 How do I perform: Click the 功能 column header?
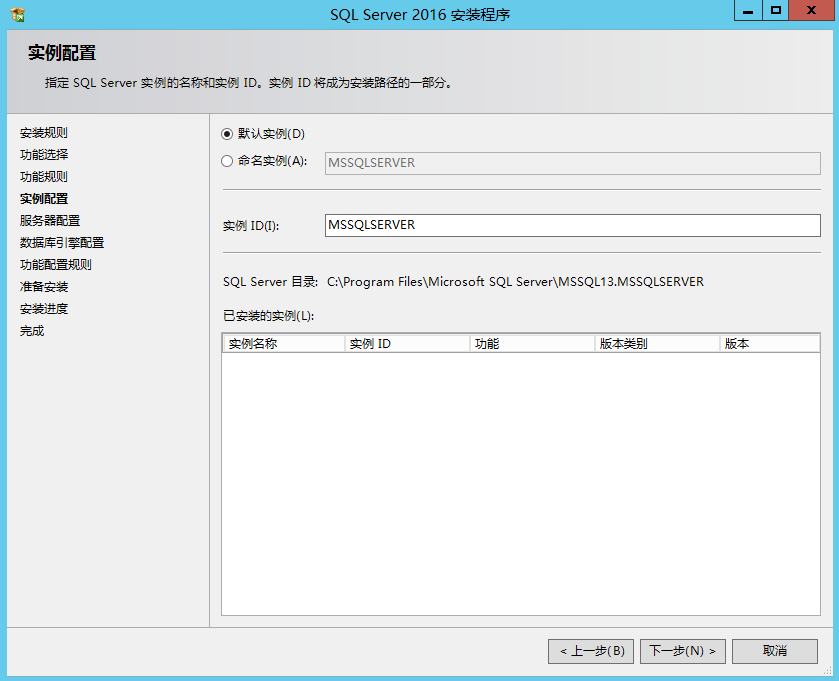532,343
